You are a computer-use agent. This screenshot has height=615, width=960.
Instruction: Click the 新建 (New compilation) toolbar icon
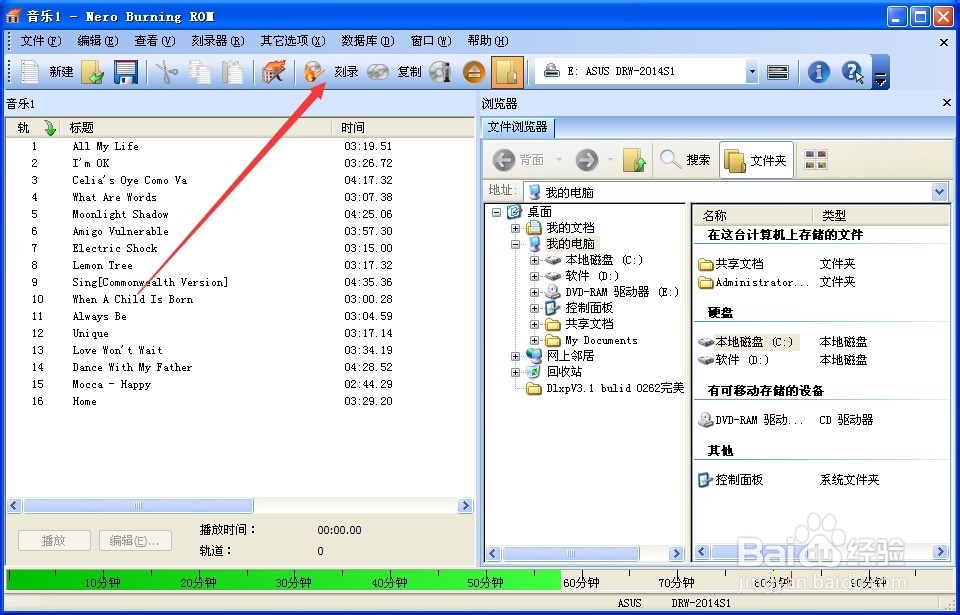(x=31, y=72)
